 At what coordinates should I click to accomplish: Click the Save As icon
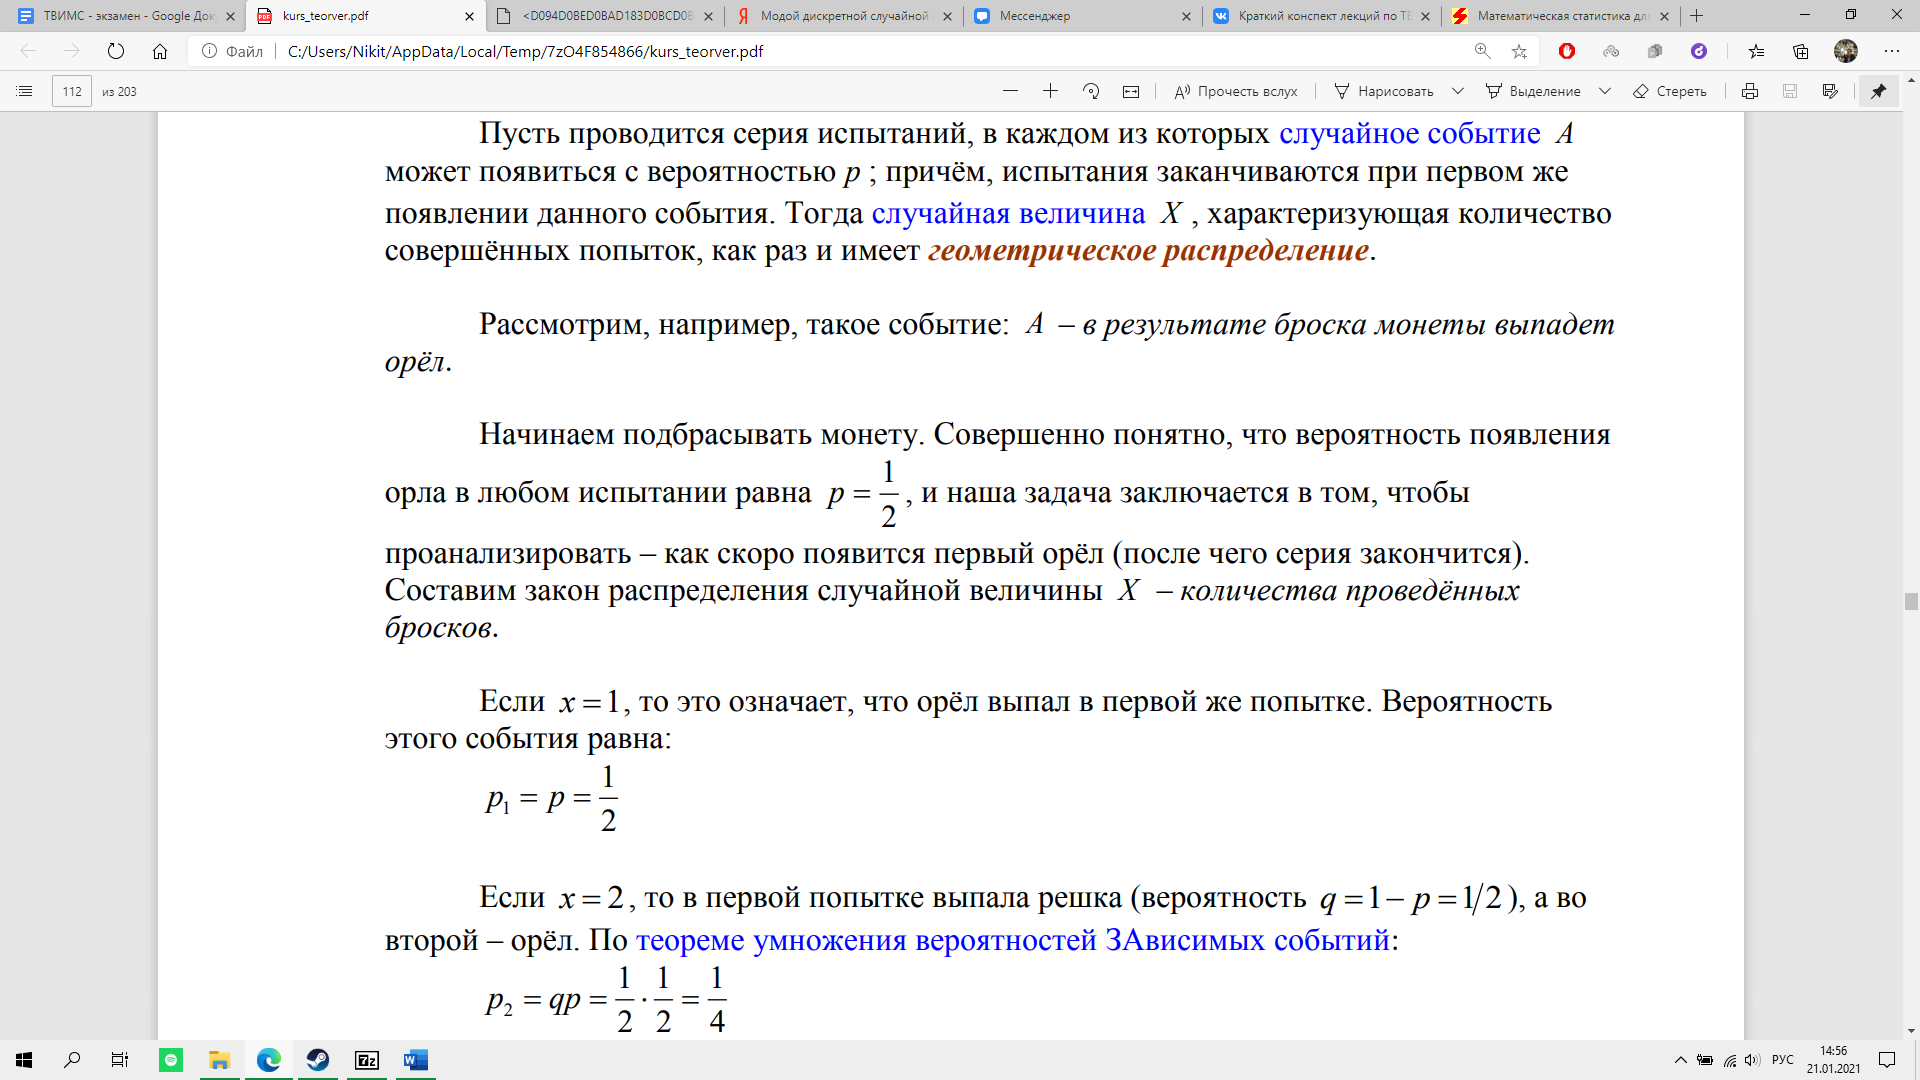coord(1830,91)
